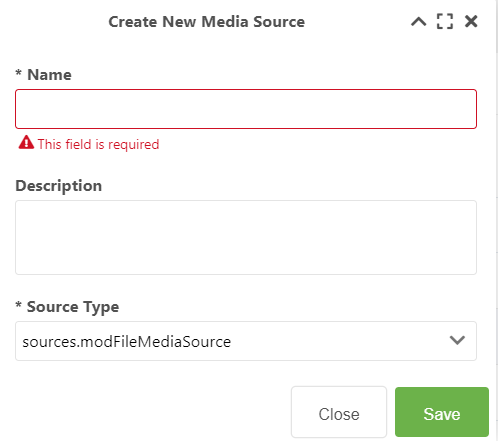Click the sources.modFileMediaSource field
The height and width of the screenshot is (441, 498).
[x=246, y=341]
